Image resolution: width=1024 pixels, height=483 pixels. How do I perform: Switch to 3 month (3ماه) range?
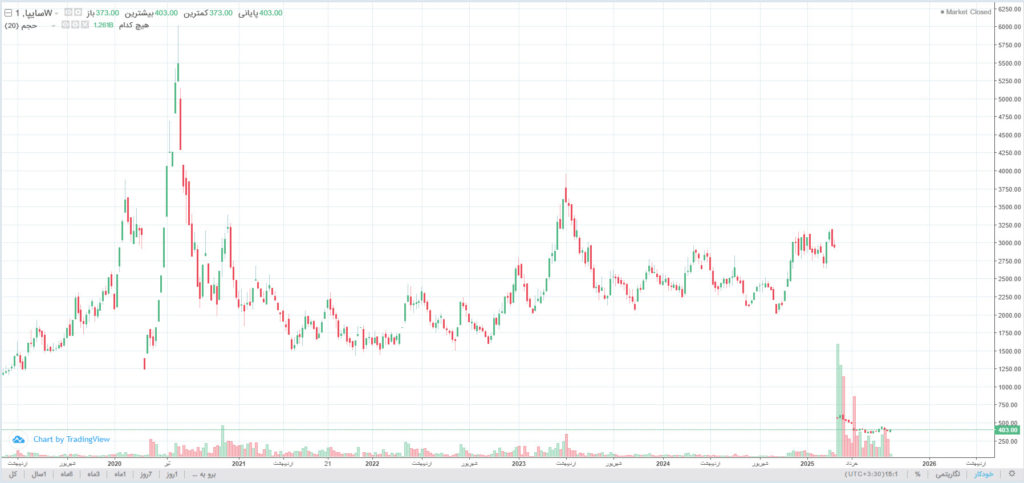point(93,474)
